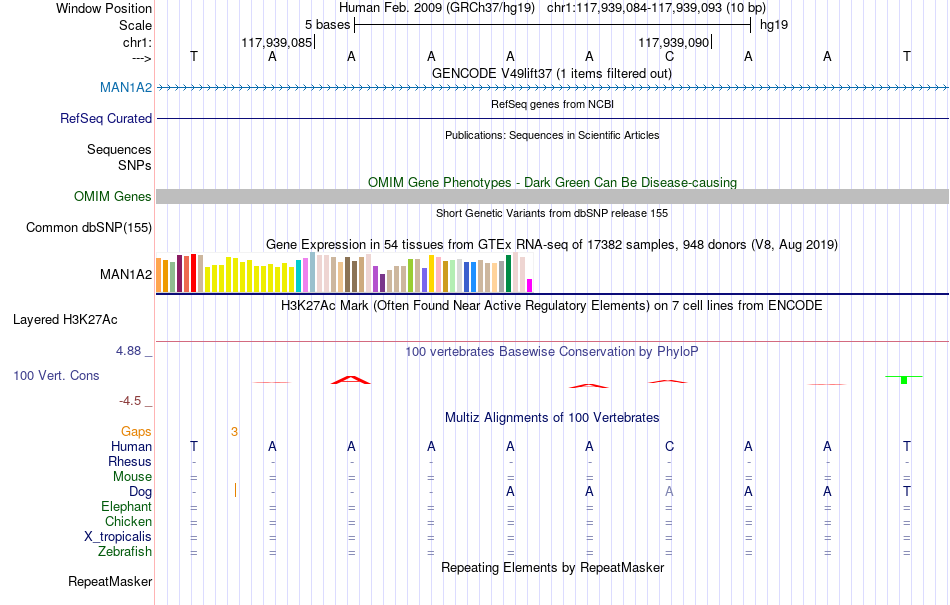Click the RepeatMasker track label

pos(110,581)
